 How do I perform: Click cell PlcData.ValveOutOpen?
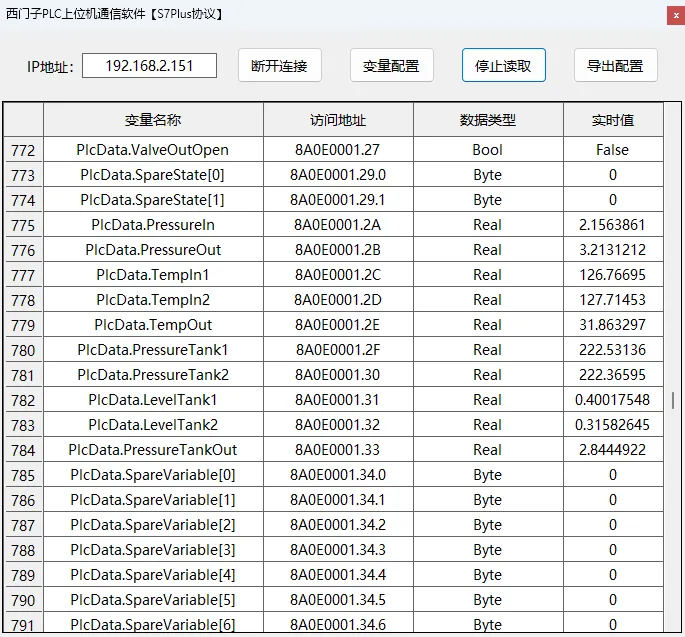pyautogui.click(x=153, y=150)
